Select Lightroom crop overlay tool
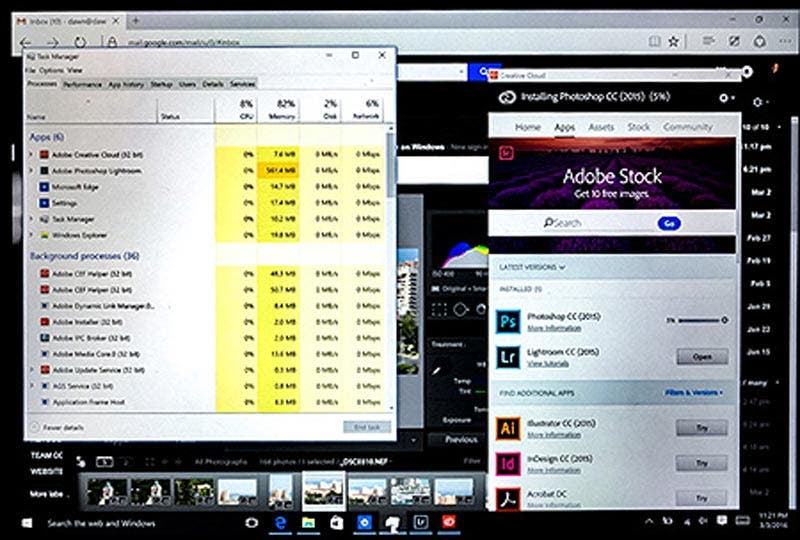 [439, 310]
